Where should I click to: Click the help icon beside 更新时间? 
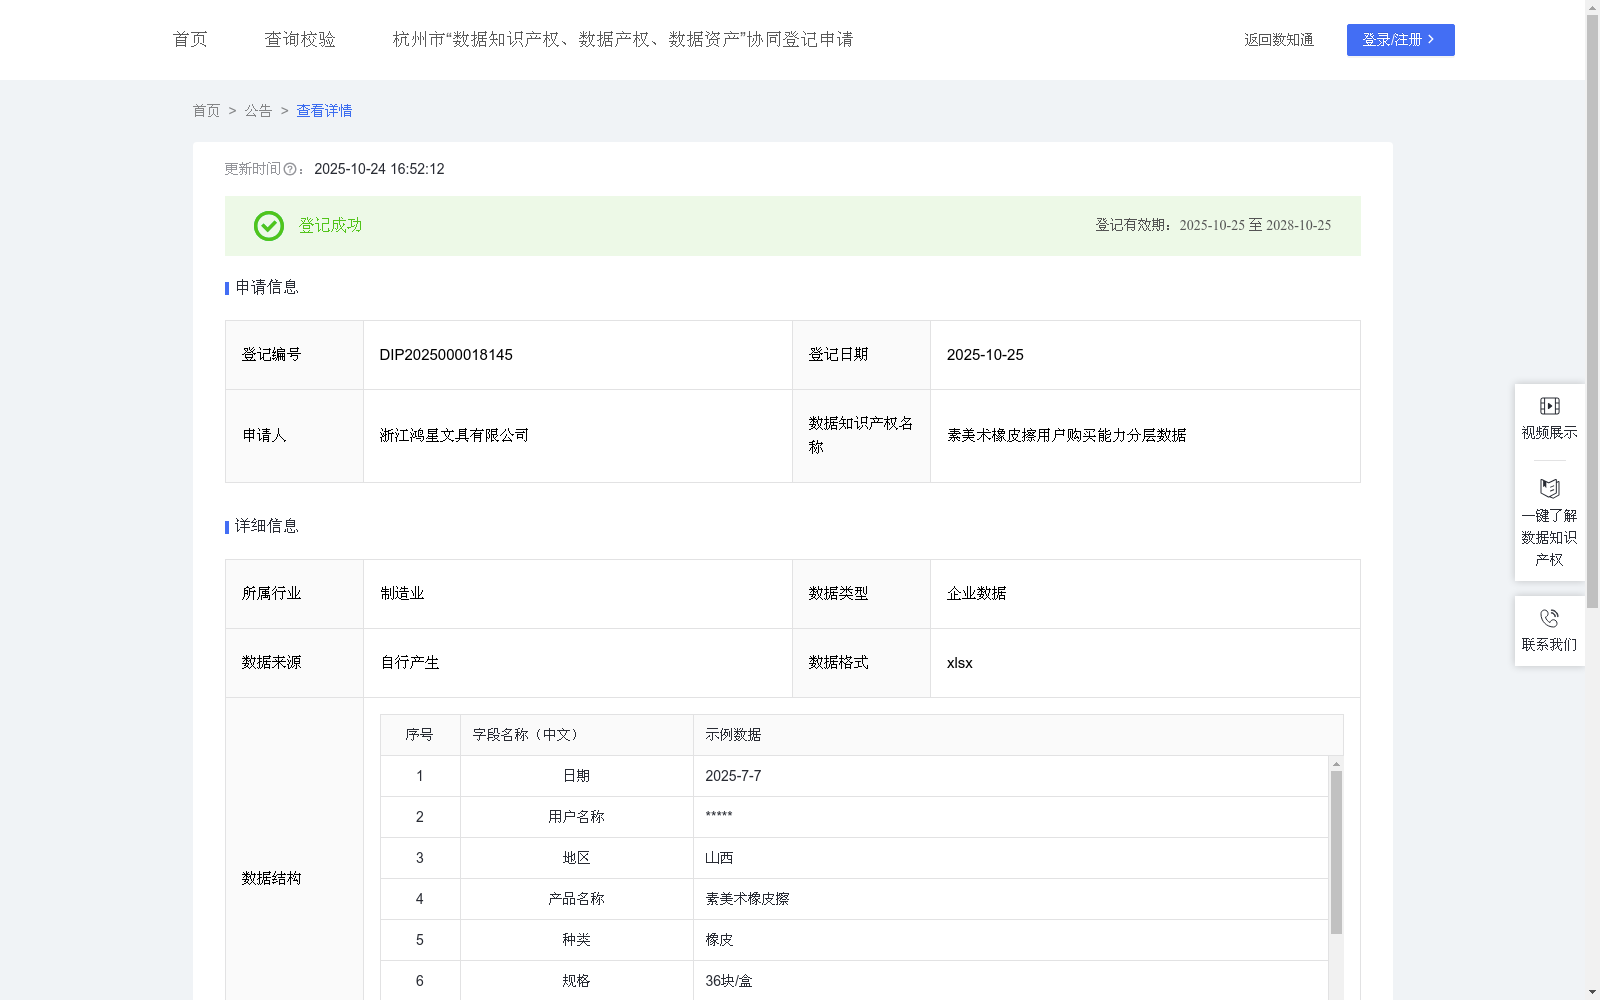(x=290, y=170)
